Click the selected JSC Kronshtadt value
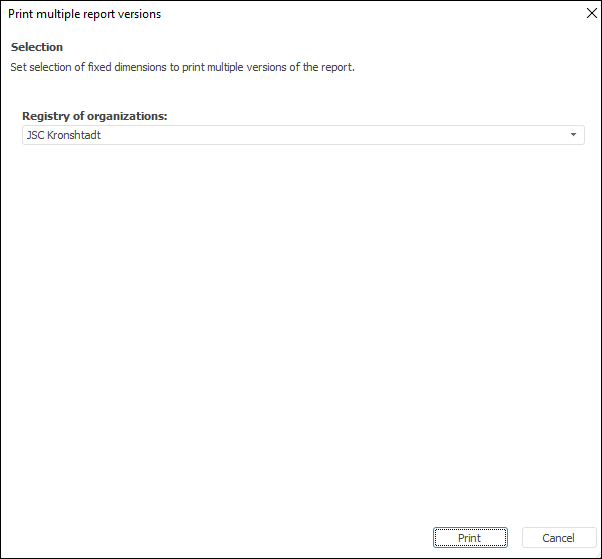The height and width of the screenshot is (559, 602). tap(62, 135)
